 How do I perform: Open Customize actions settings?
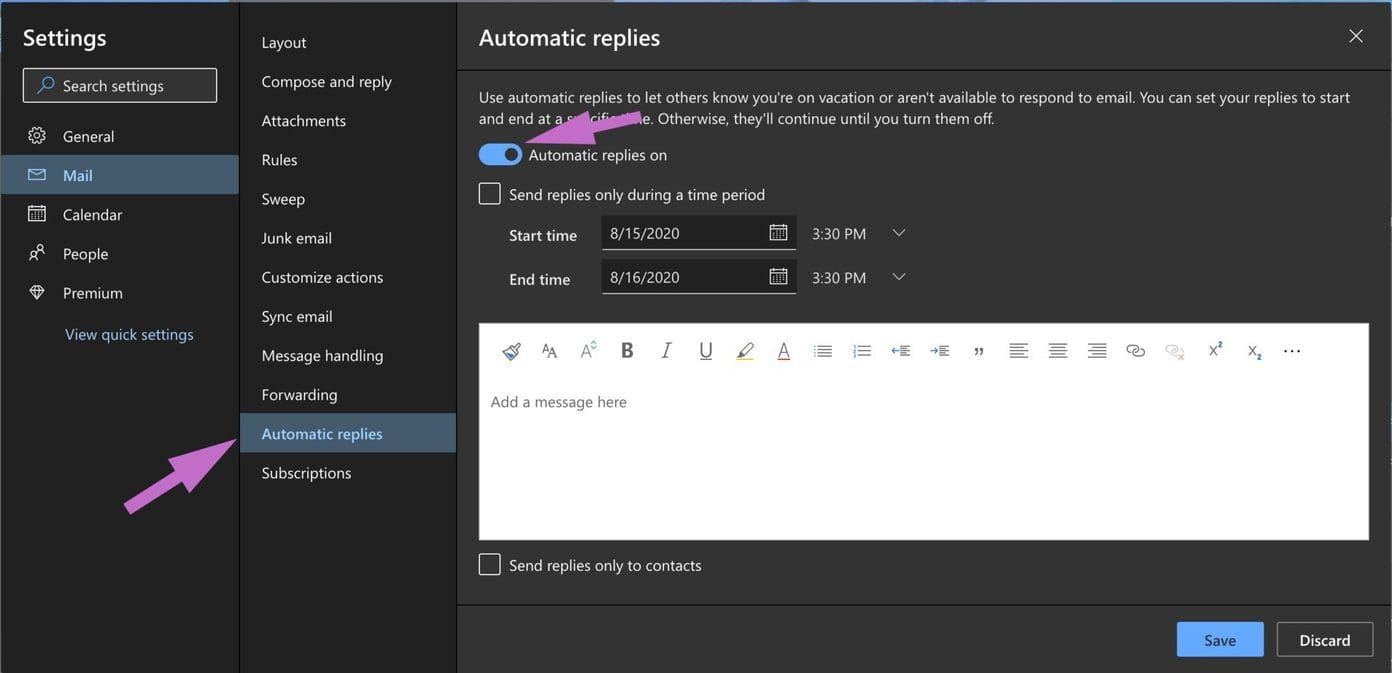(348, 276)
